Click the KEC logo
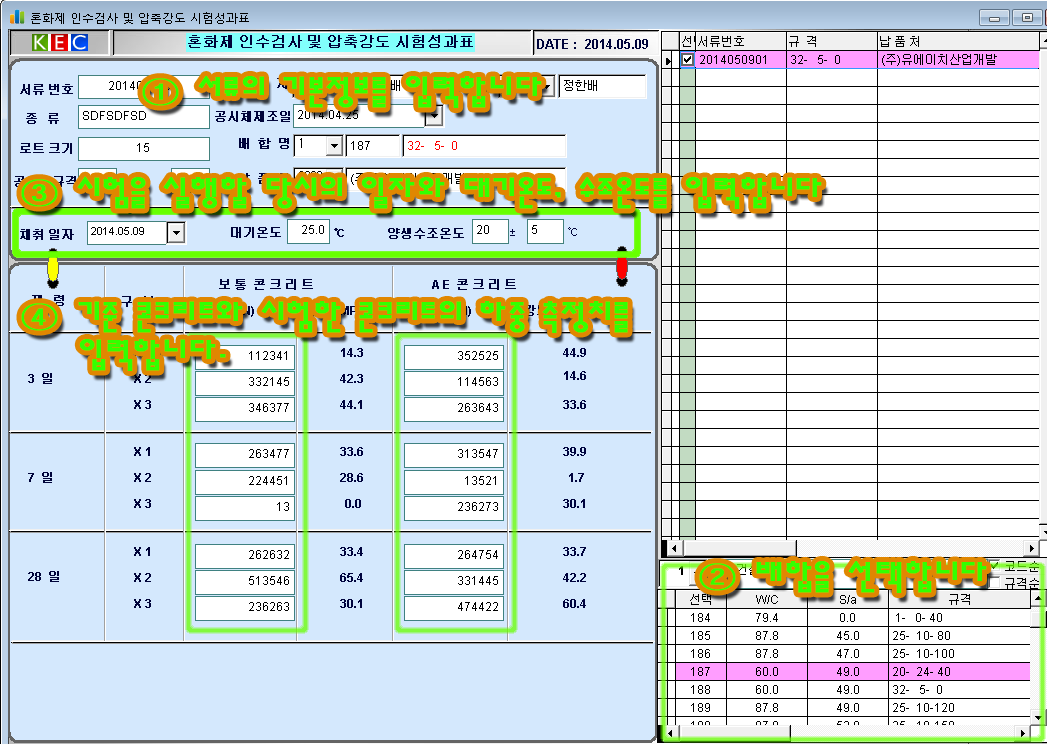The height and width of the screenshot is (744, 1047). (59, 43)
